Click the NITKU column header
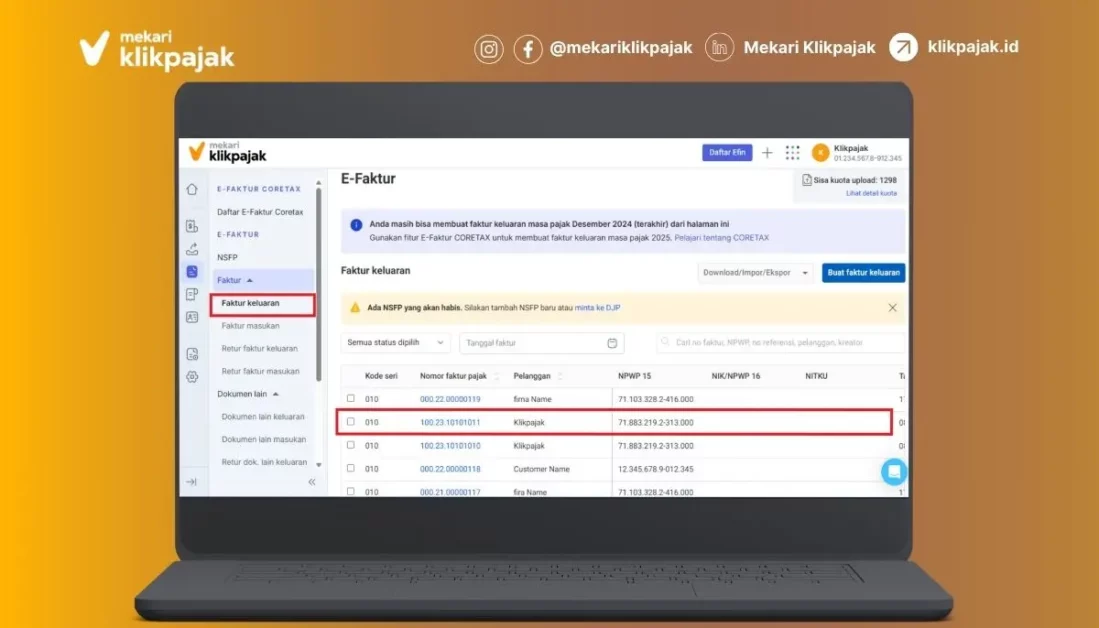Screen dimensions: 1099x628 (x=816, y=376)
